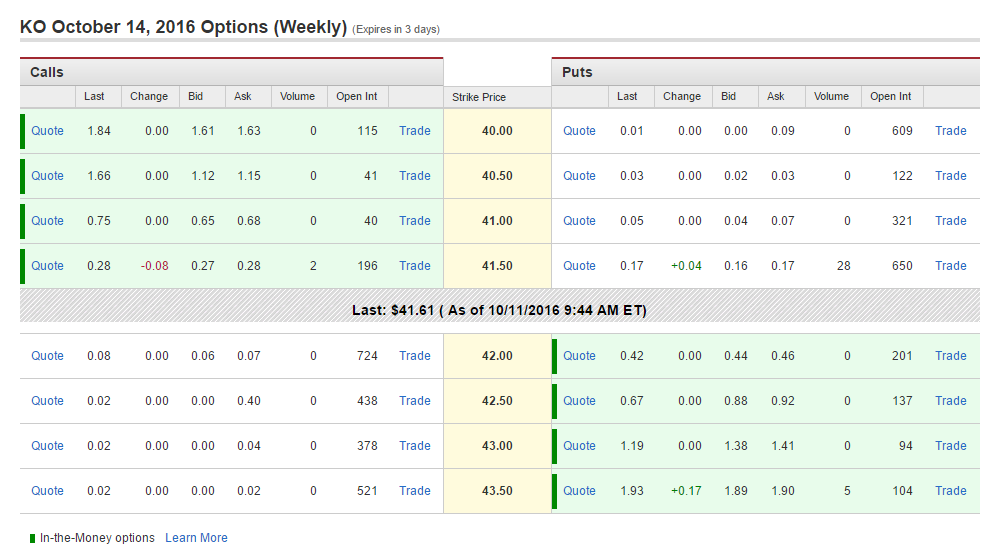Trade the 43.50 strike put
This screenshot has width=1007, height=556.
point(950,491)
